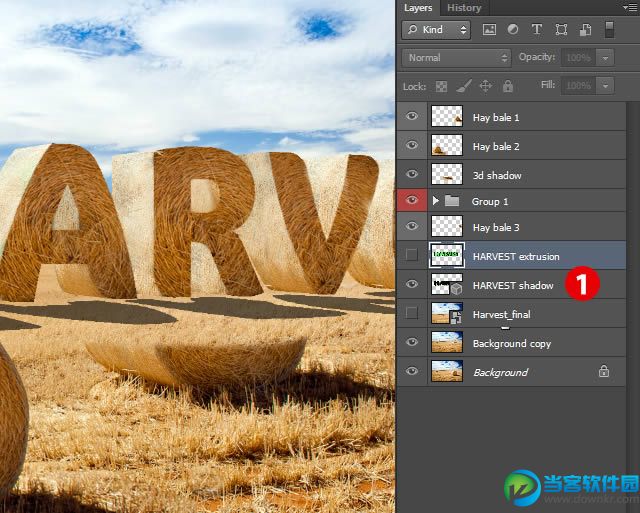
Task: Open the Kind filter dropdown
Action: tap(436, 30)
